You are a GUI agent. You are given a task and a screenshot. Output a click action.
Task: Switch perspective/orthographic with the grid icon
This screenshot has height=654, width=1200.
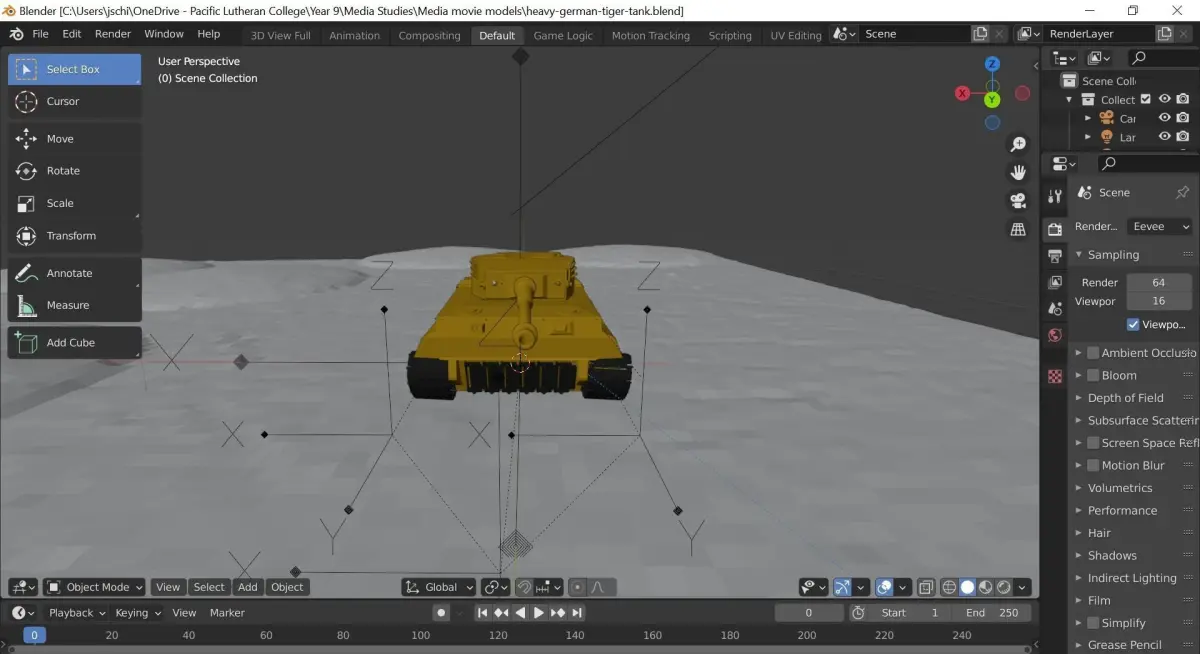pos(1018,229)
